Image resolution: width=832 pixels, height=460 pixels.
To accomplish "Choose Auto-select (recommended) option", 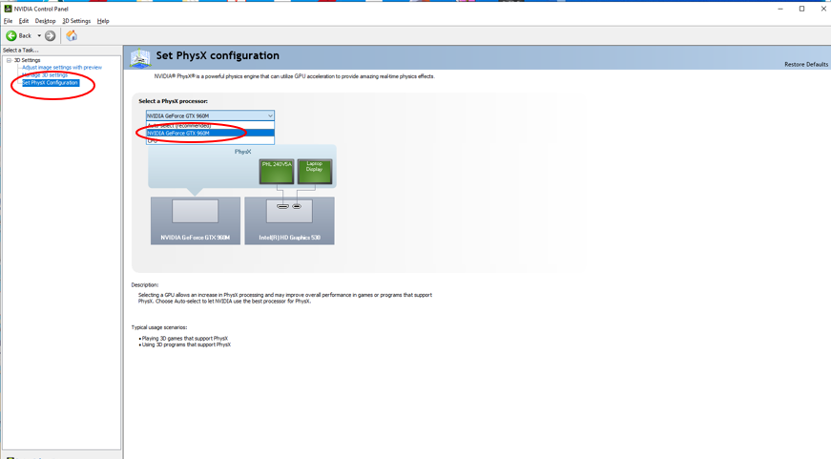I will coord(210,126).
